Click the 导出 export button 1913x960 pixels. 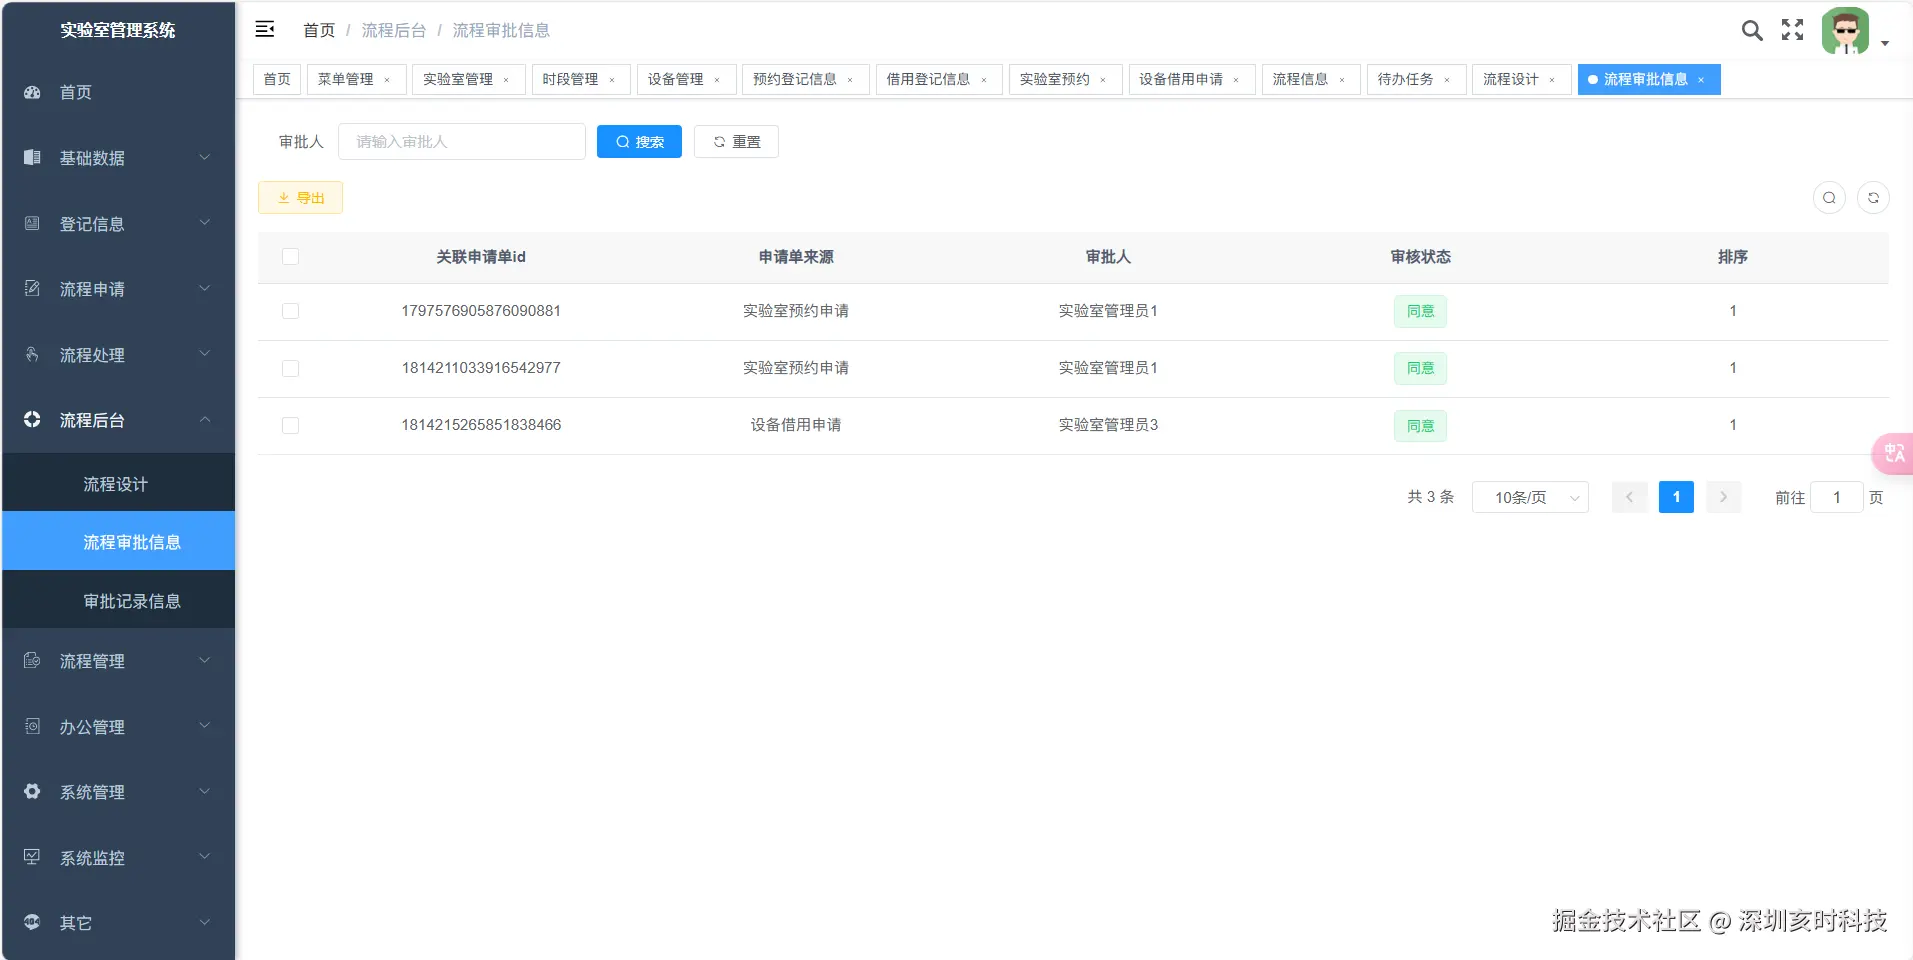point(300,198)
